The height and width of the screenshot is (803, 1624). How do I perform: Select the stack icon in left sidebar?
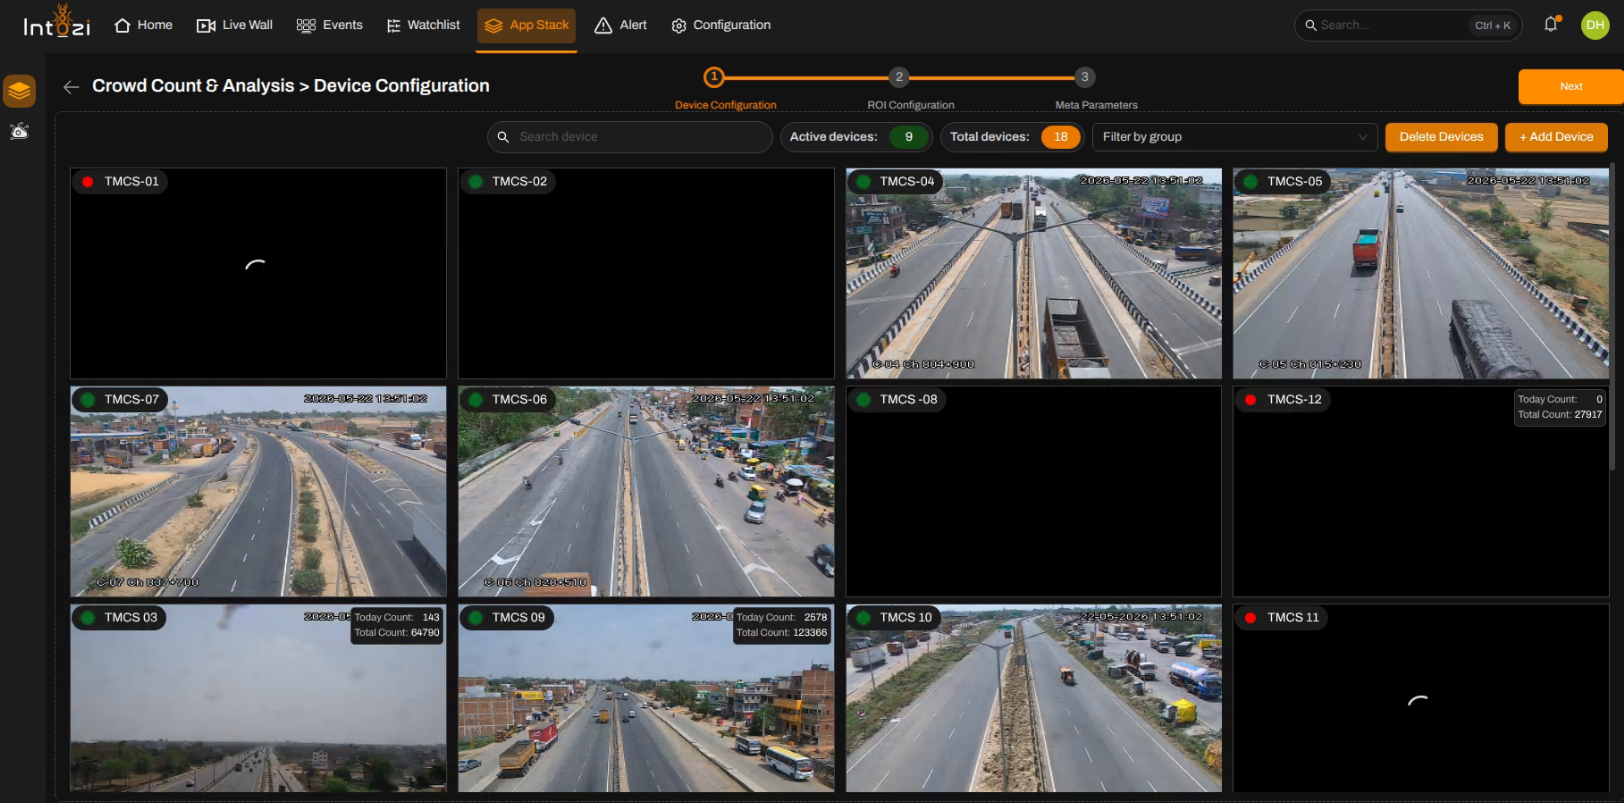[19, 91]
